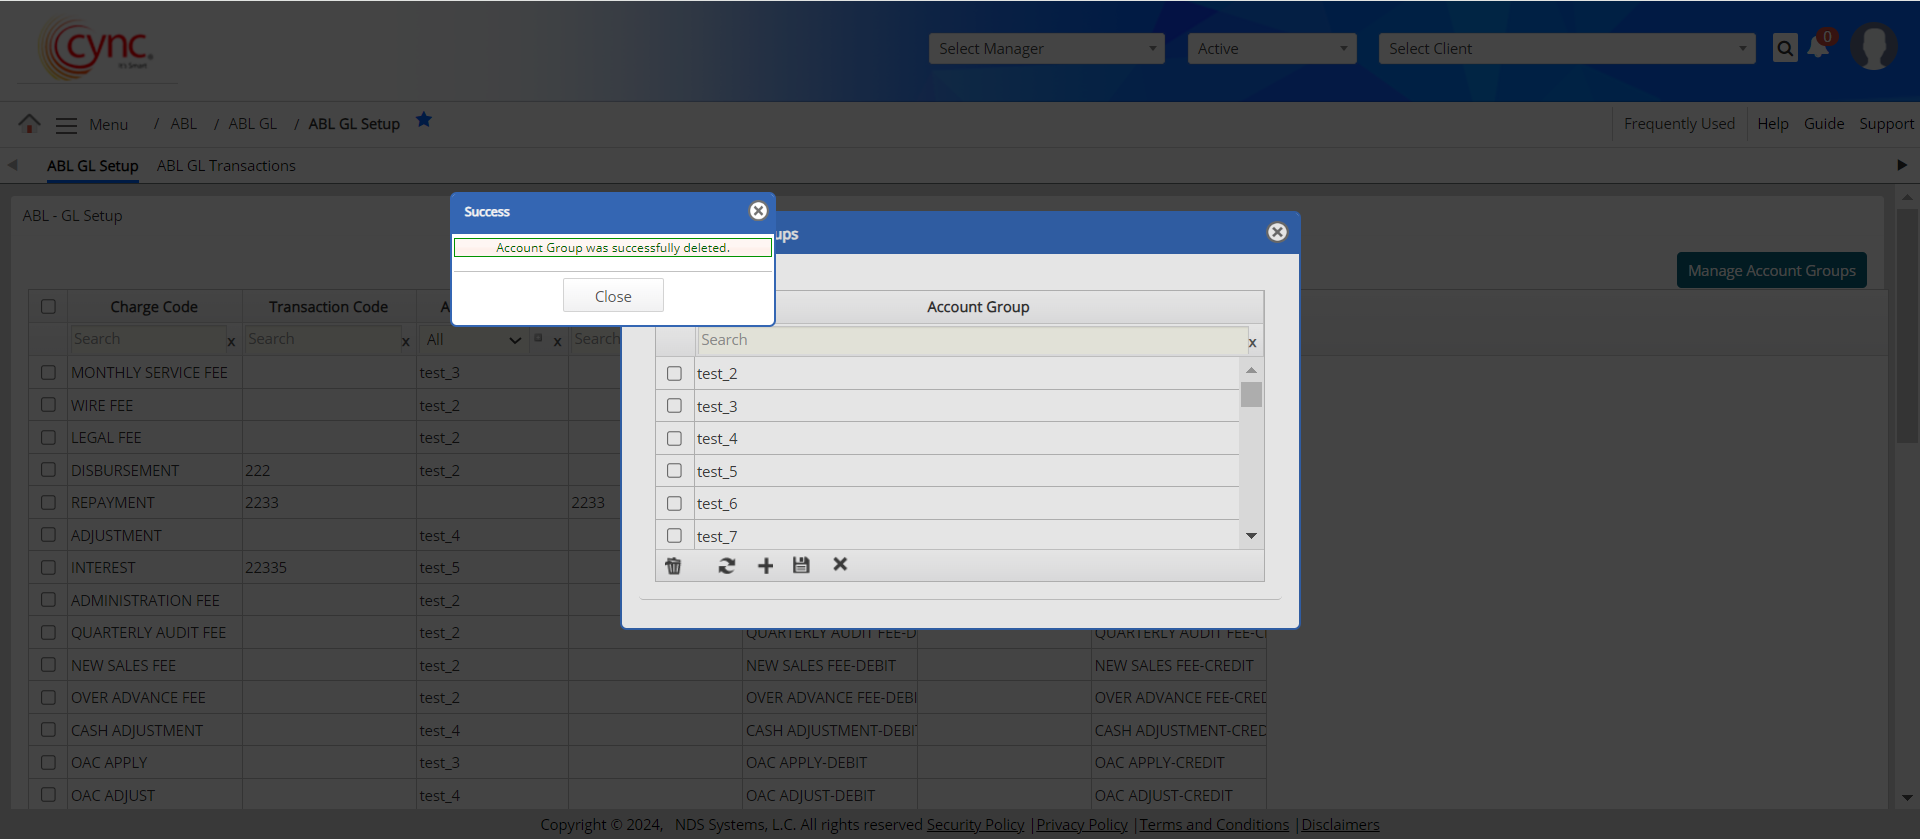
Task: Click the cancel X icon in account groups toolbar
Action: point(840,565)
